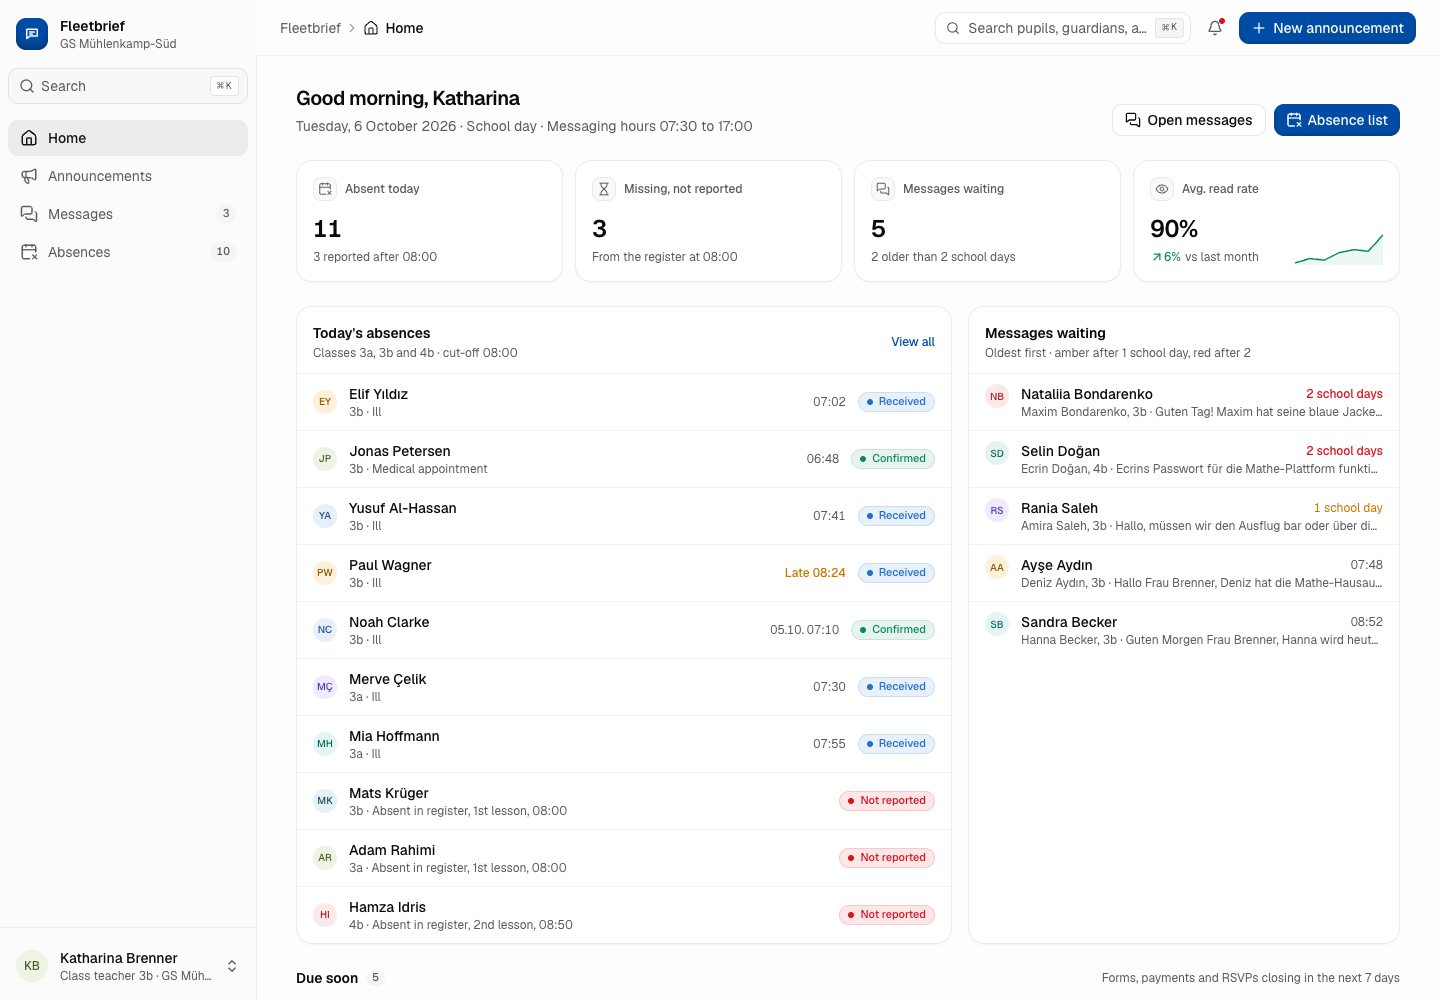This screenshot has width=1440, height=1000.
Task: Click the Absent today card icon
Action: pos(325,189)
